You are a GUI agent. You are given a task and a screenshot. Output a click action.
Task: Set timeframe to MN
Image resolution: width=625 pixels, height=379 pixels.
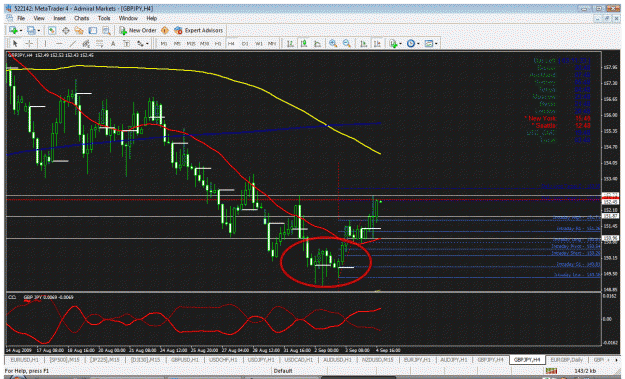[272, 43]
